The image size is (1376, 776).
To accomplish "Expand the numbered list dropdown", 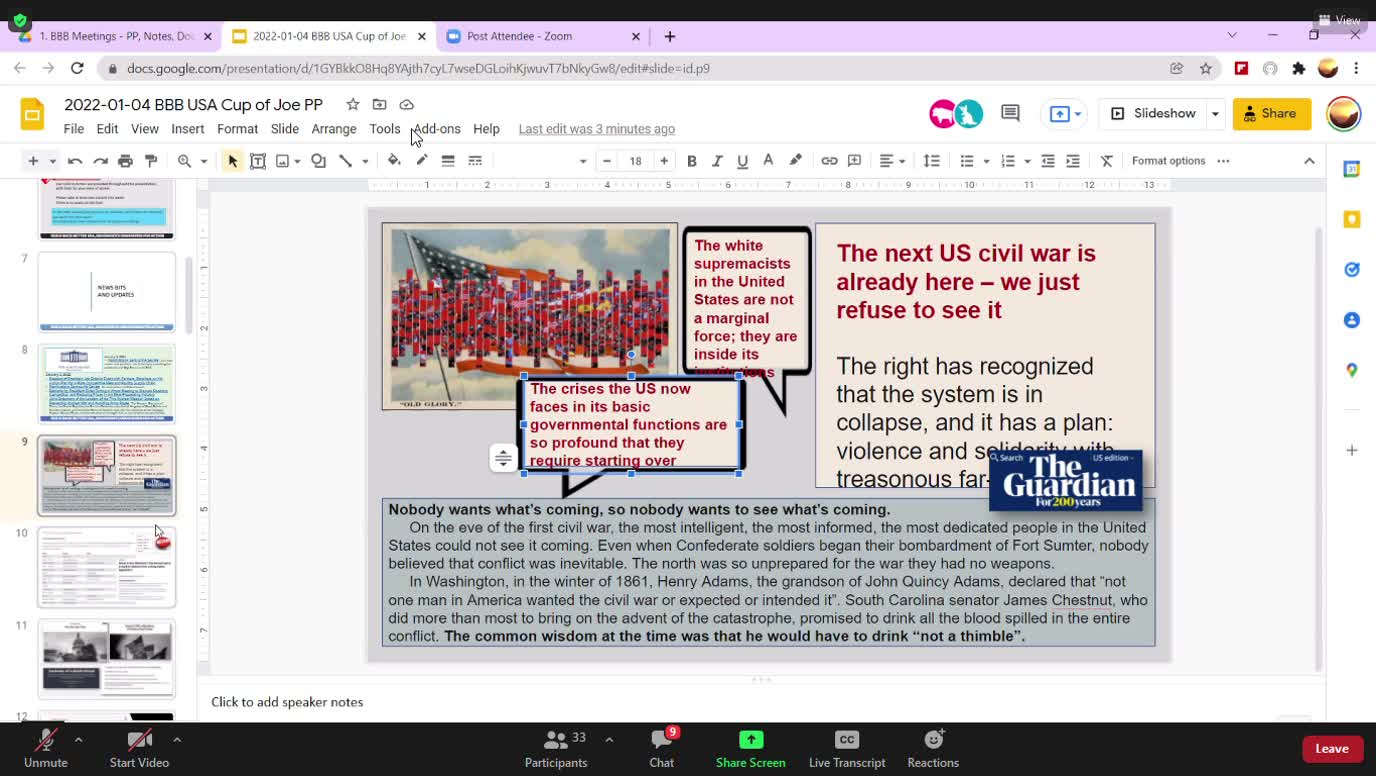I will tap(1027, 161).
